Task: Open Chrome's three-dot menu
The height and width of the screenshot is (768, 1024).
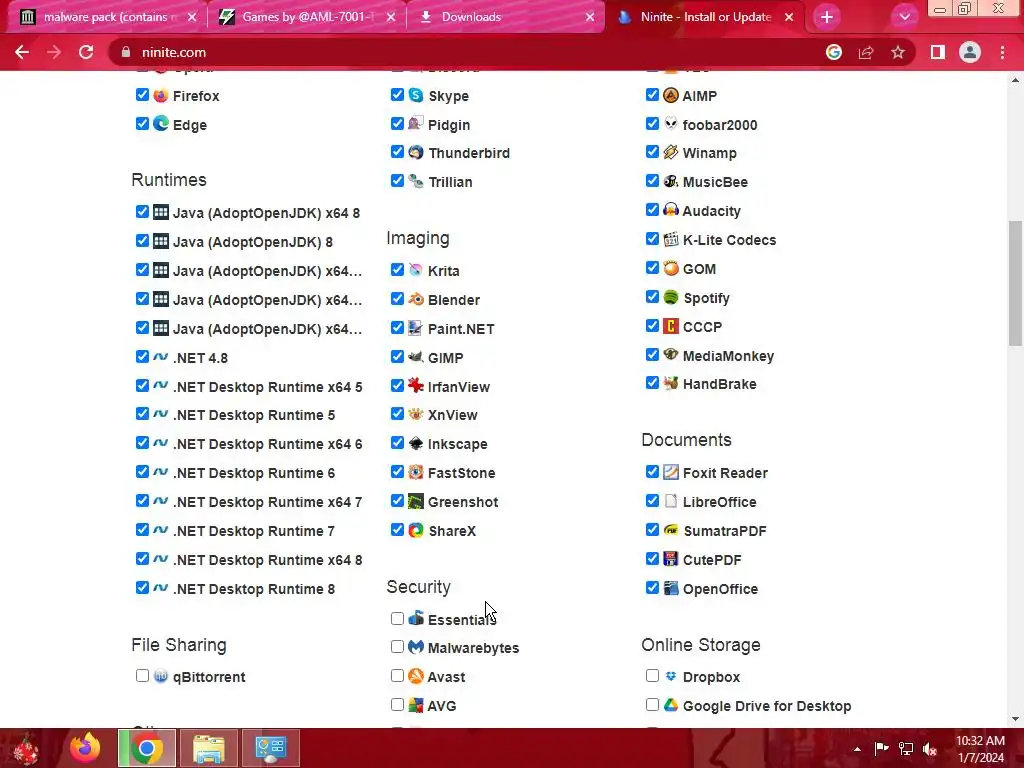Action: (1002, 52)
